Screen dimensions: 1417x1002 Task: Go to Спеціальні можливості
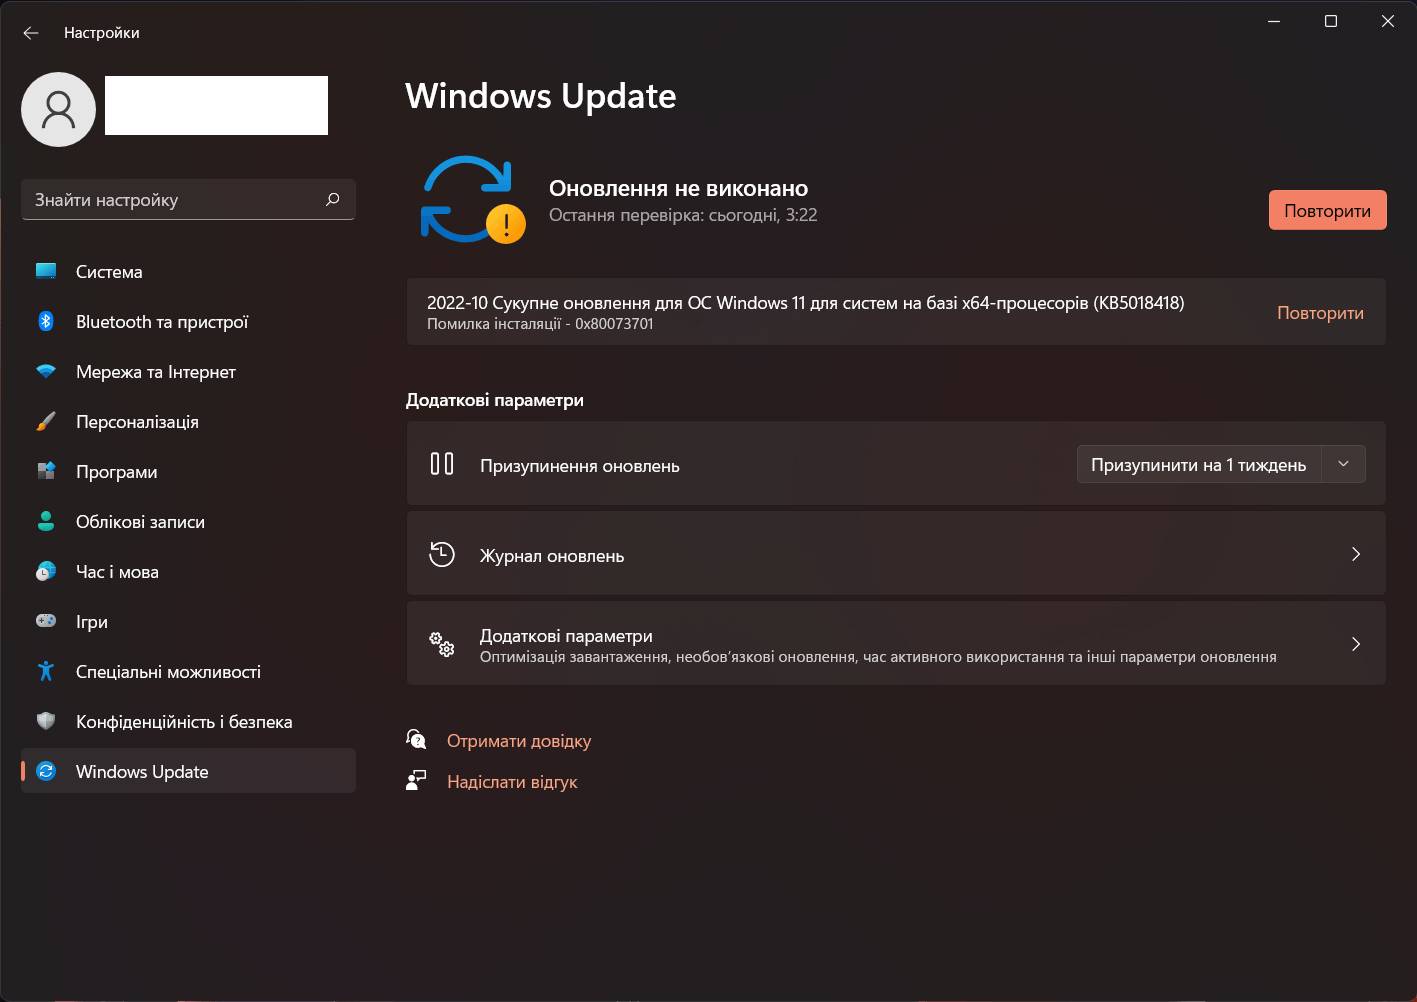click(x=188, y=671)
